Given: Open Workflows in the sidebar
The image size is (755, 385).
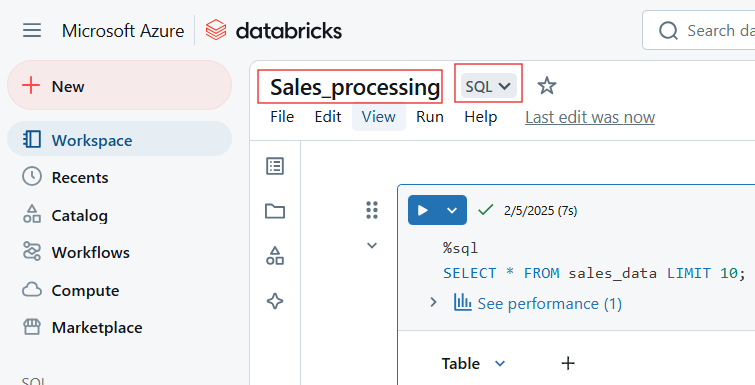Looking at the screenshot, I should [91, 253].
